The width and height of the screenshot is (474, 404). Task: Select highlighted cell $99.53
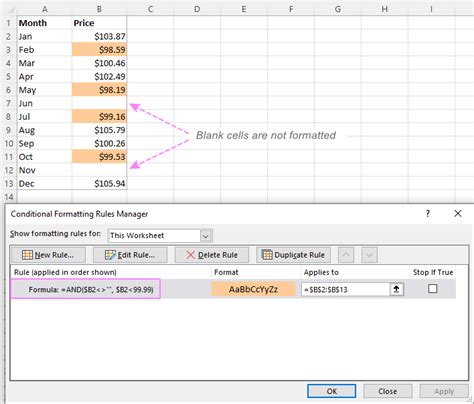[99, 157]
